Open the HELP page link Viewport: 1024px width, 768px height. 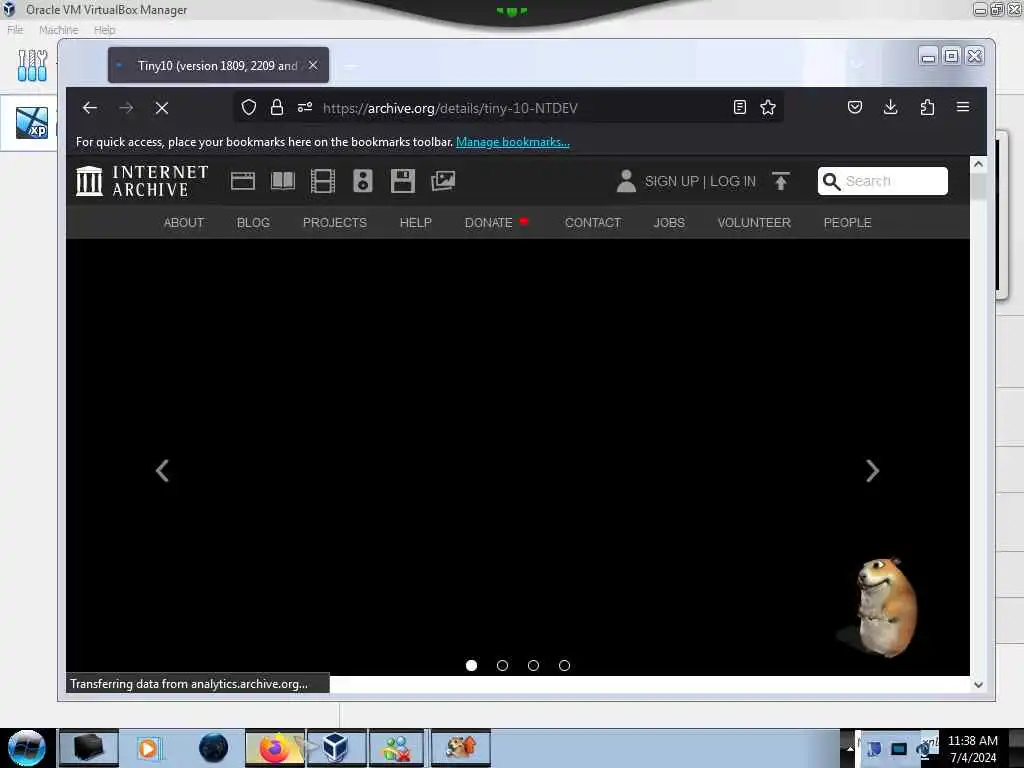415,223
